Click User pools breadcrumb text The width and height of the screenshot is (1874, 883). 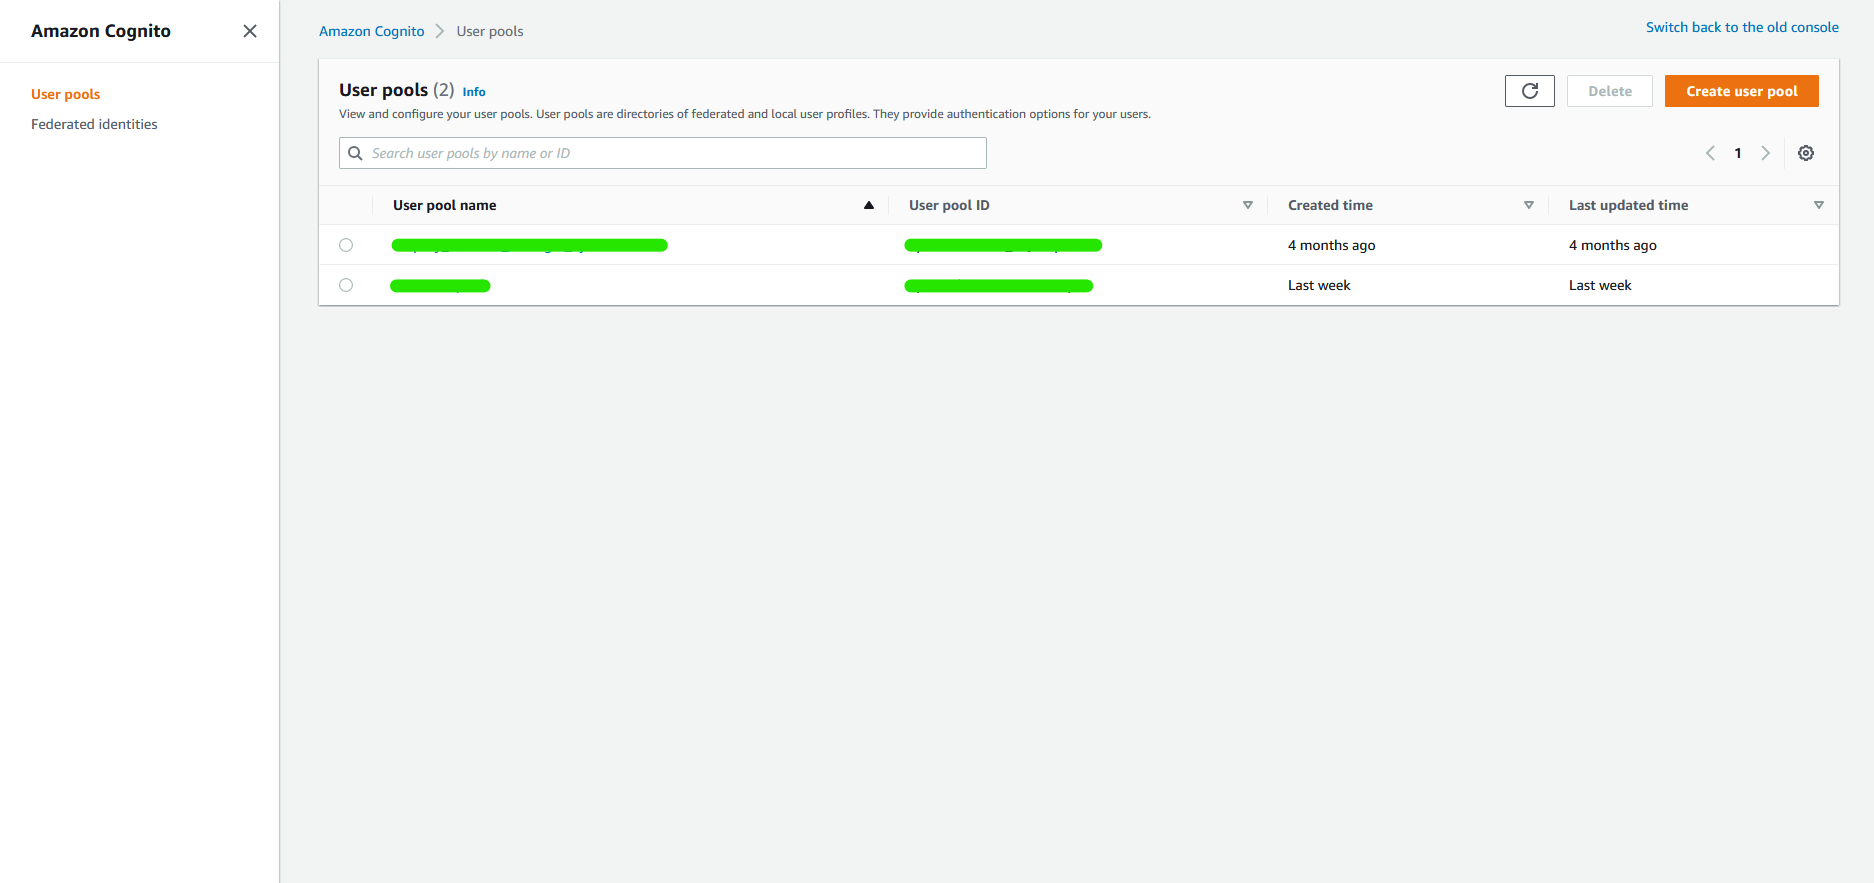pyautogui.click(x=490, y=31)
